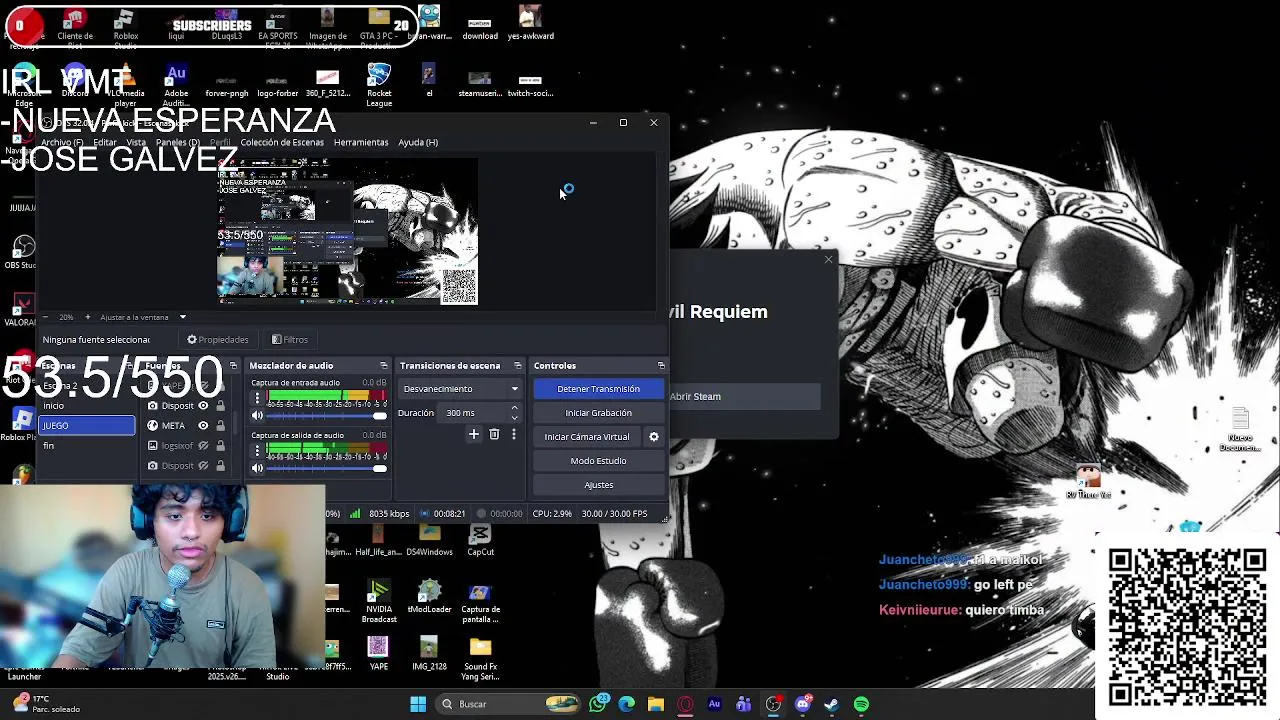Toggle visibility of first Disposit source
1280x720 pixels.
203,406
